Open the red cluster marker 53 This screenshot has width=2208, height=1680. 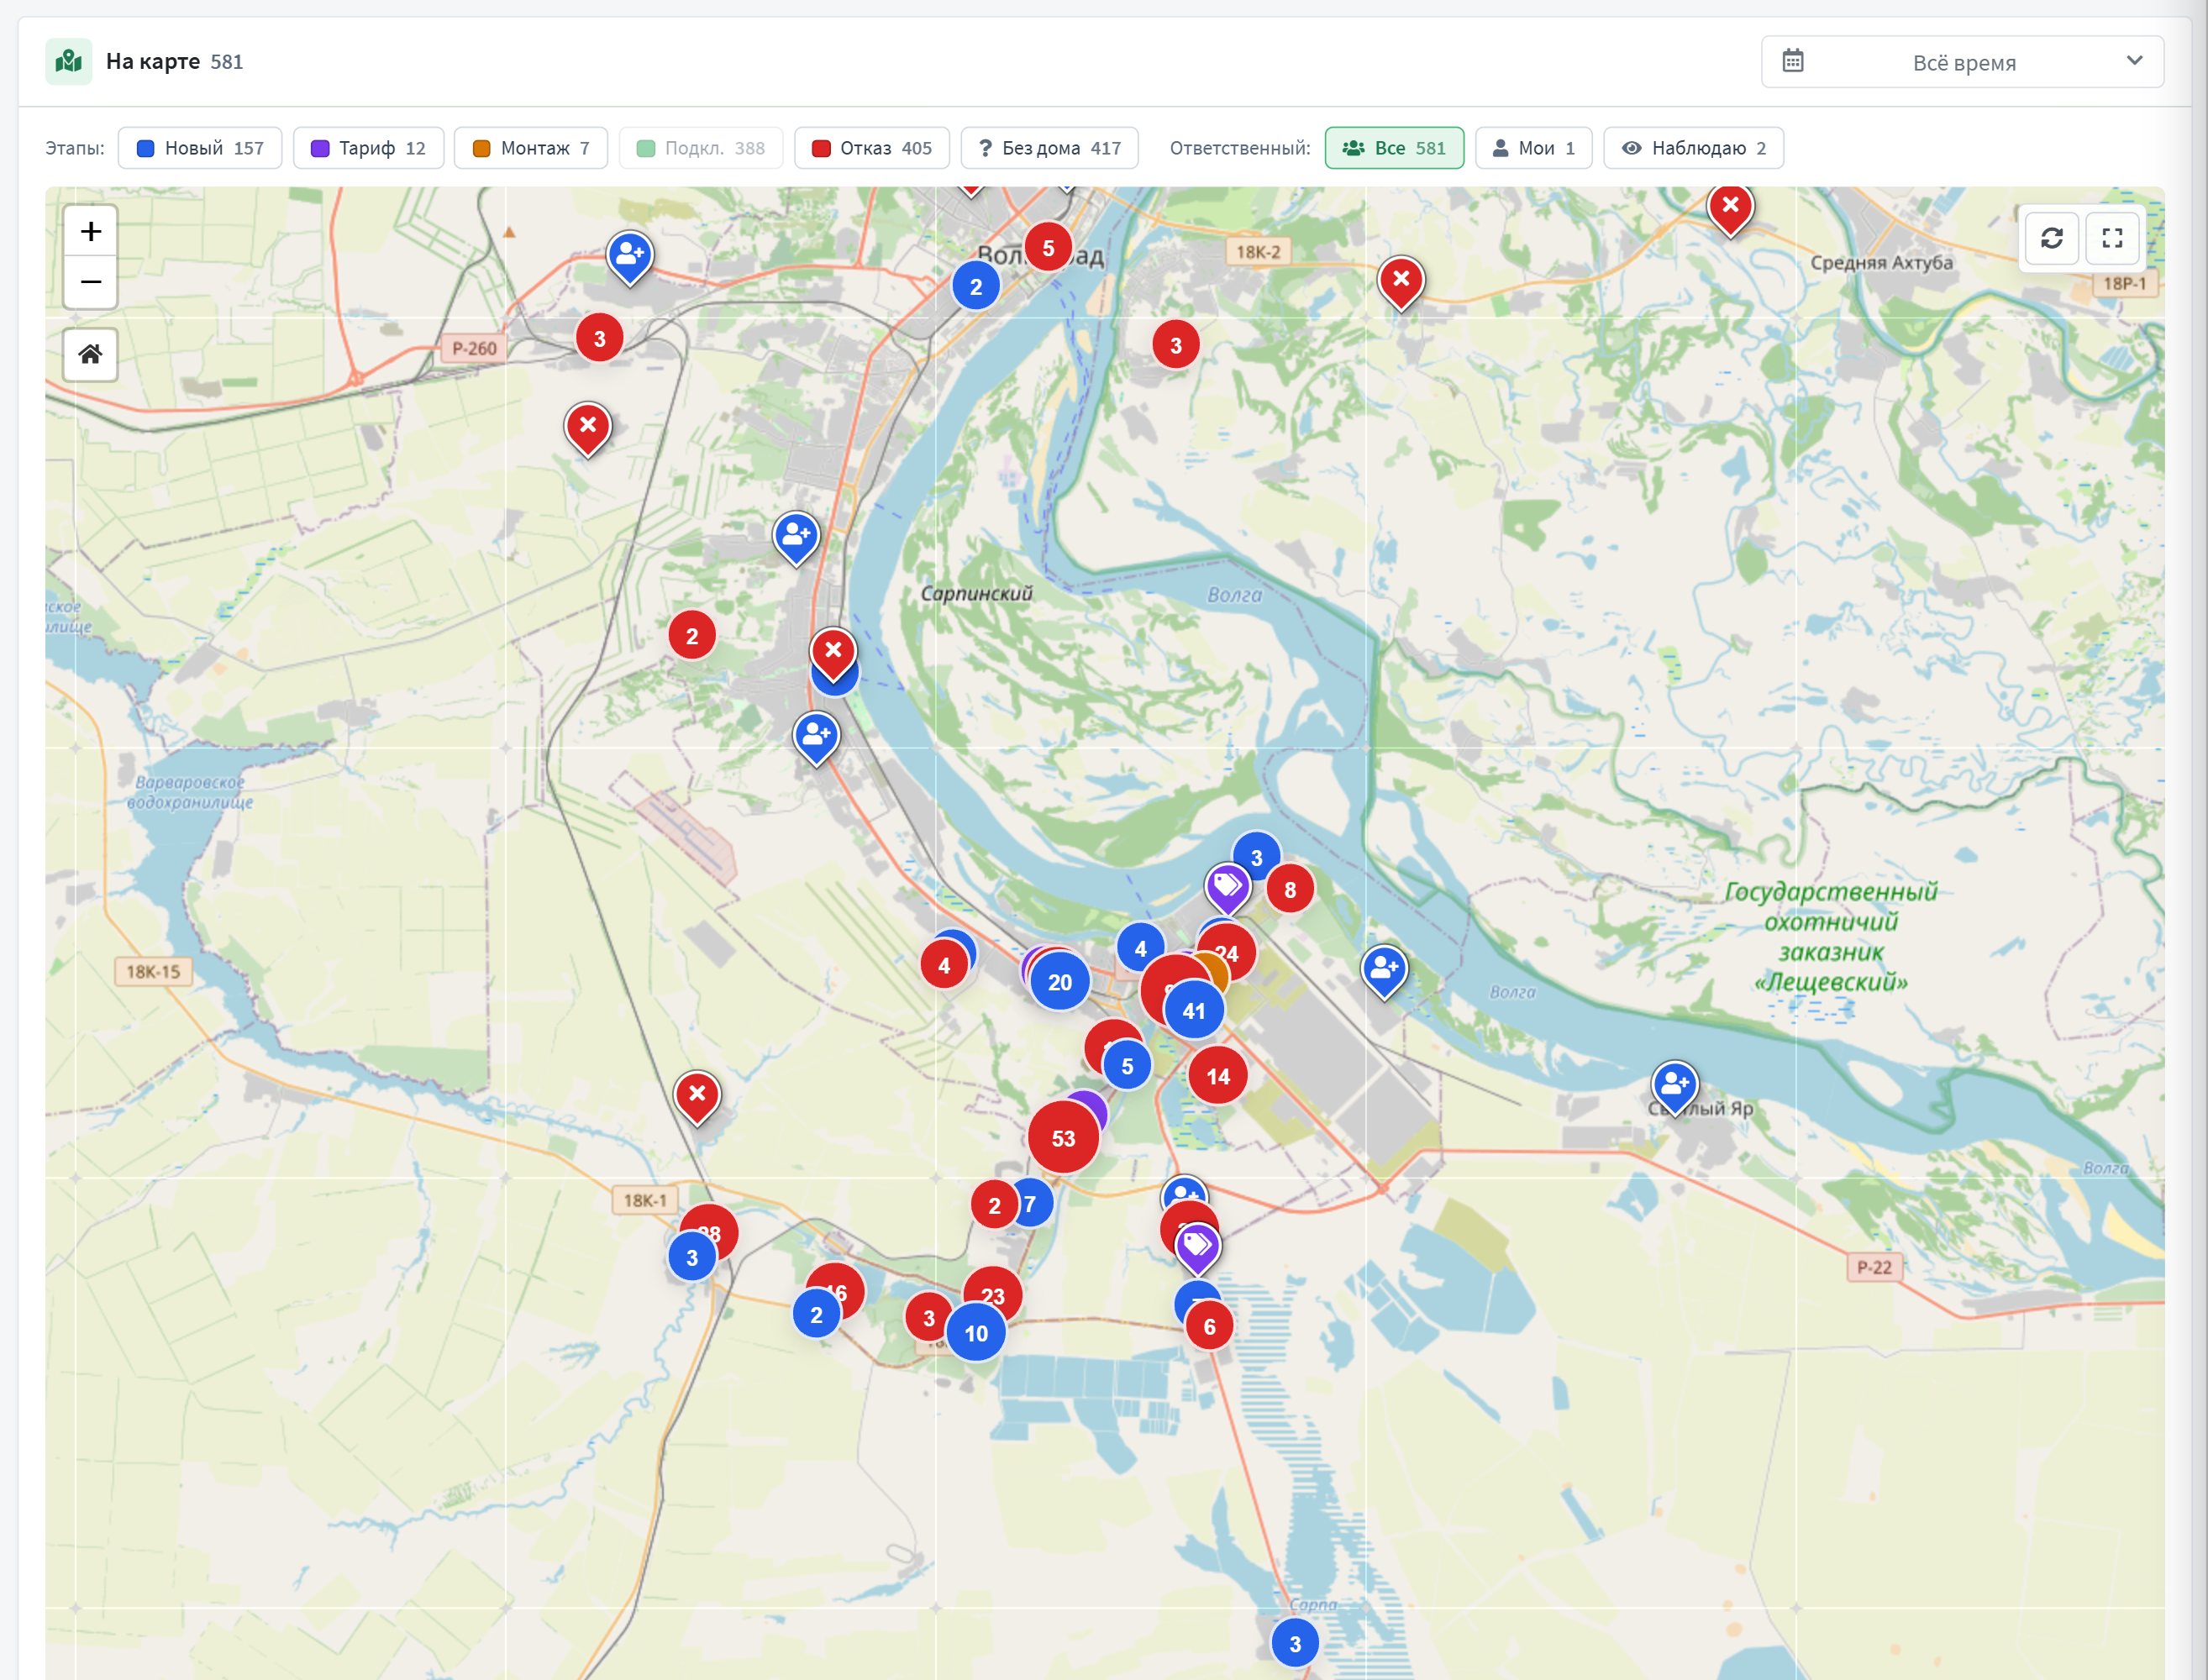tap(1063, 1138)
